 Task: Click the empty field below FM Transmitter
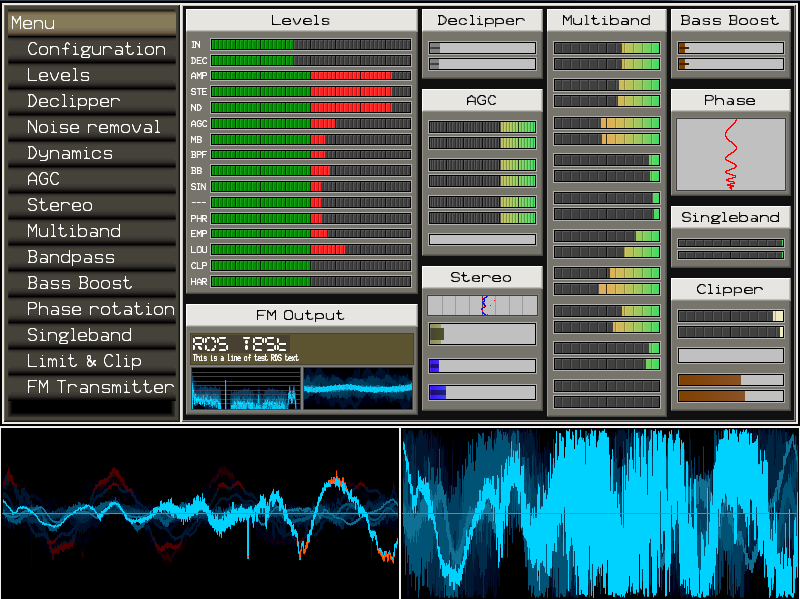point(92,407)
